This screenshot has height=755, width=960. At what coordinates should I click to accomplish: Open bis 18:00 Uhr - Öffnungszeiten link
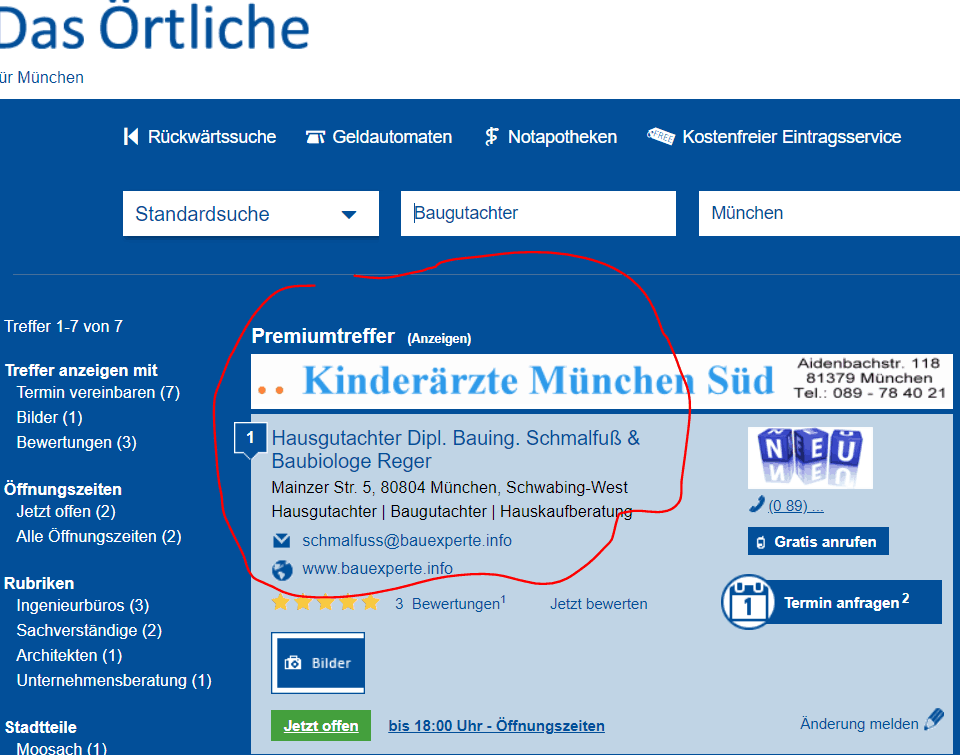click(497, 726)
